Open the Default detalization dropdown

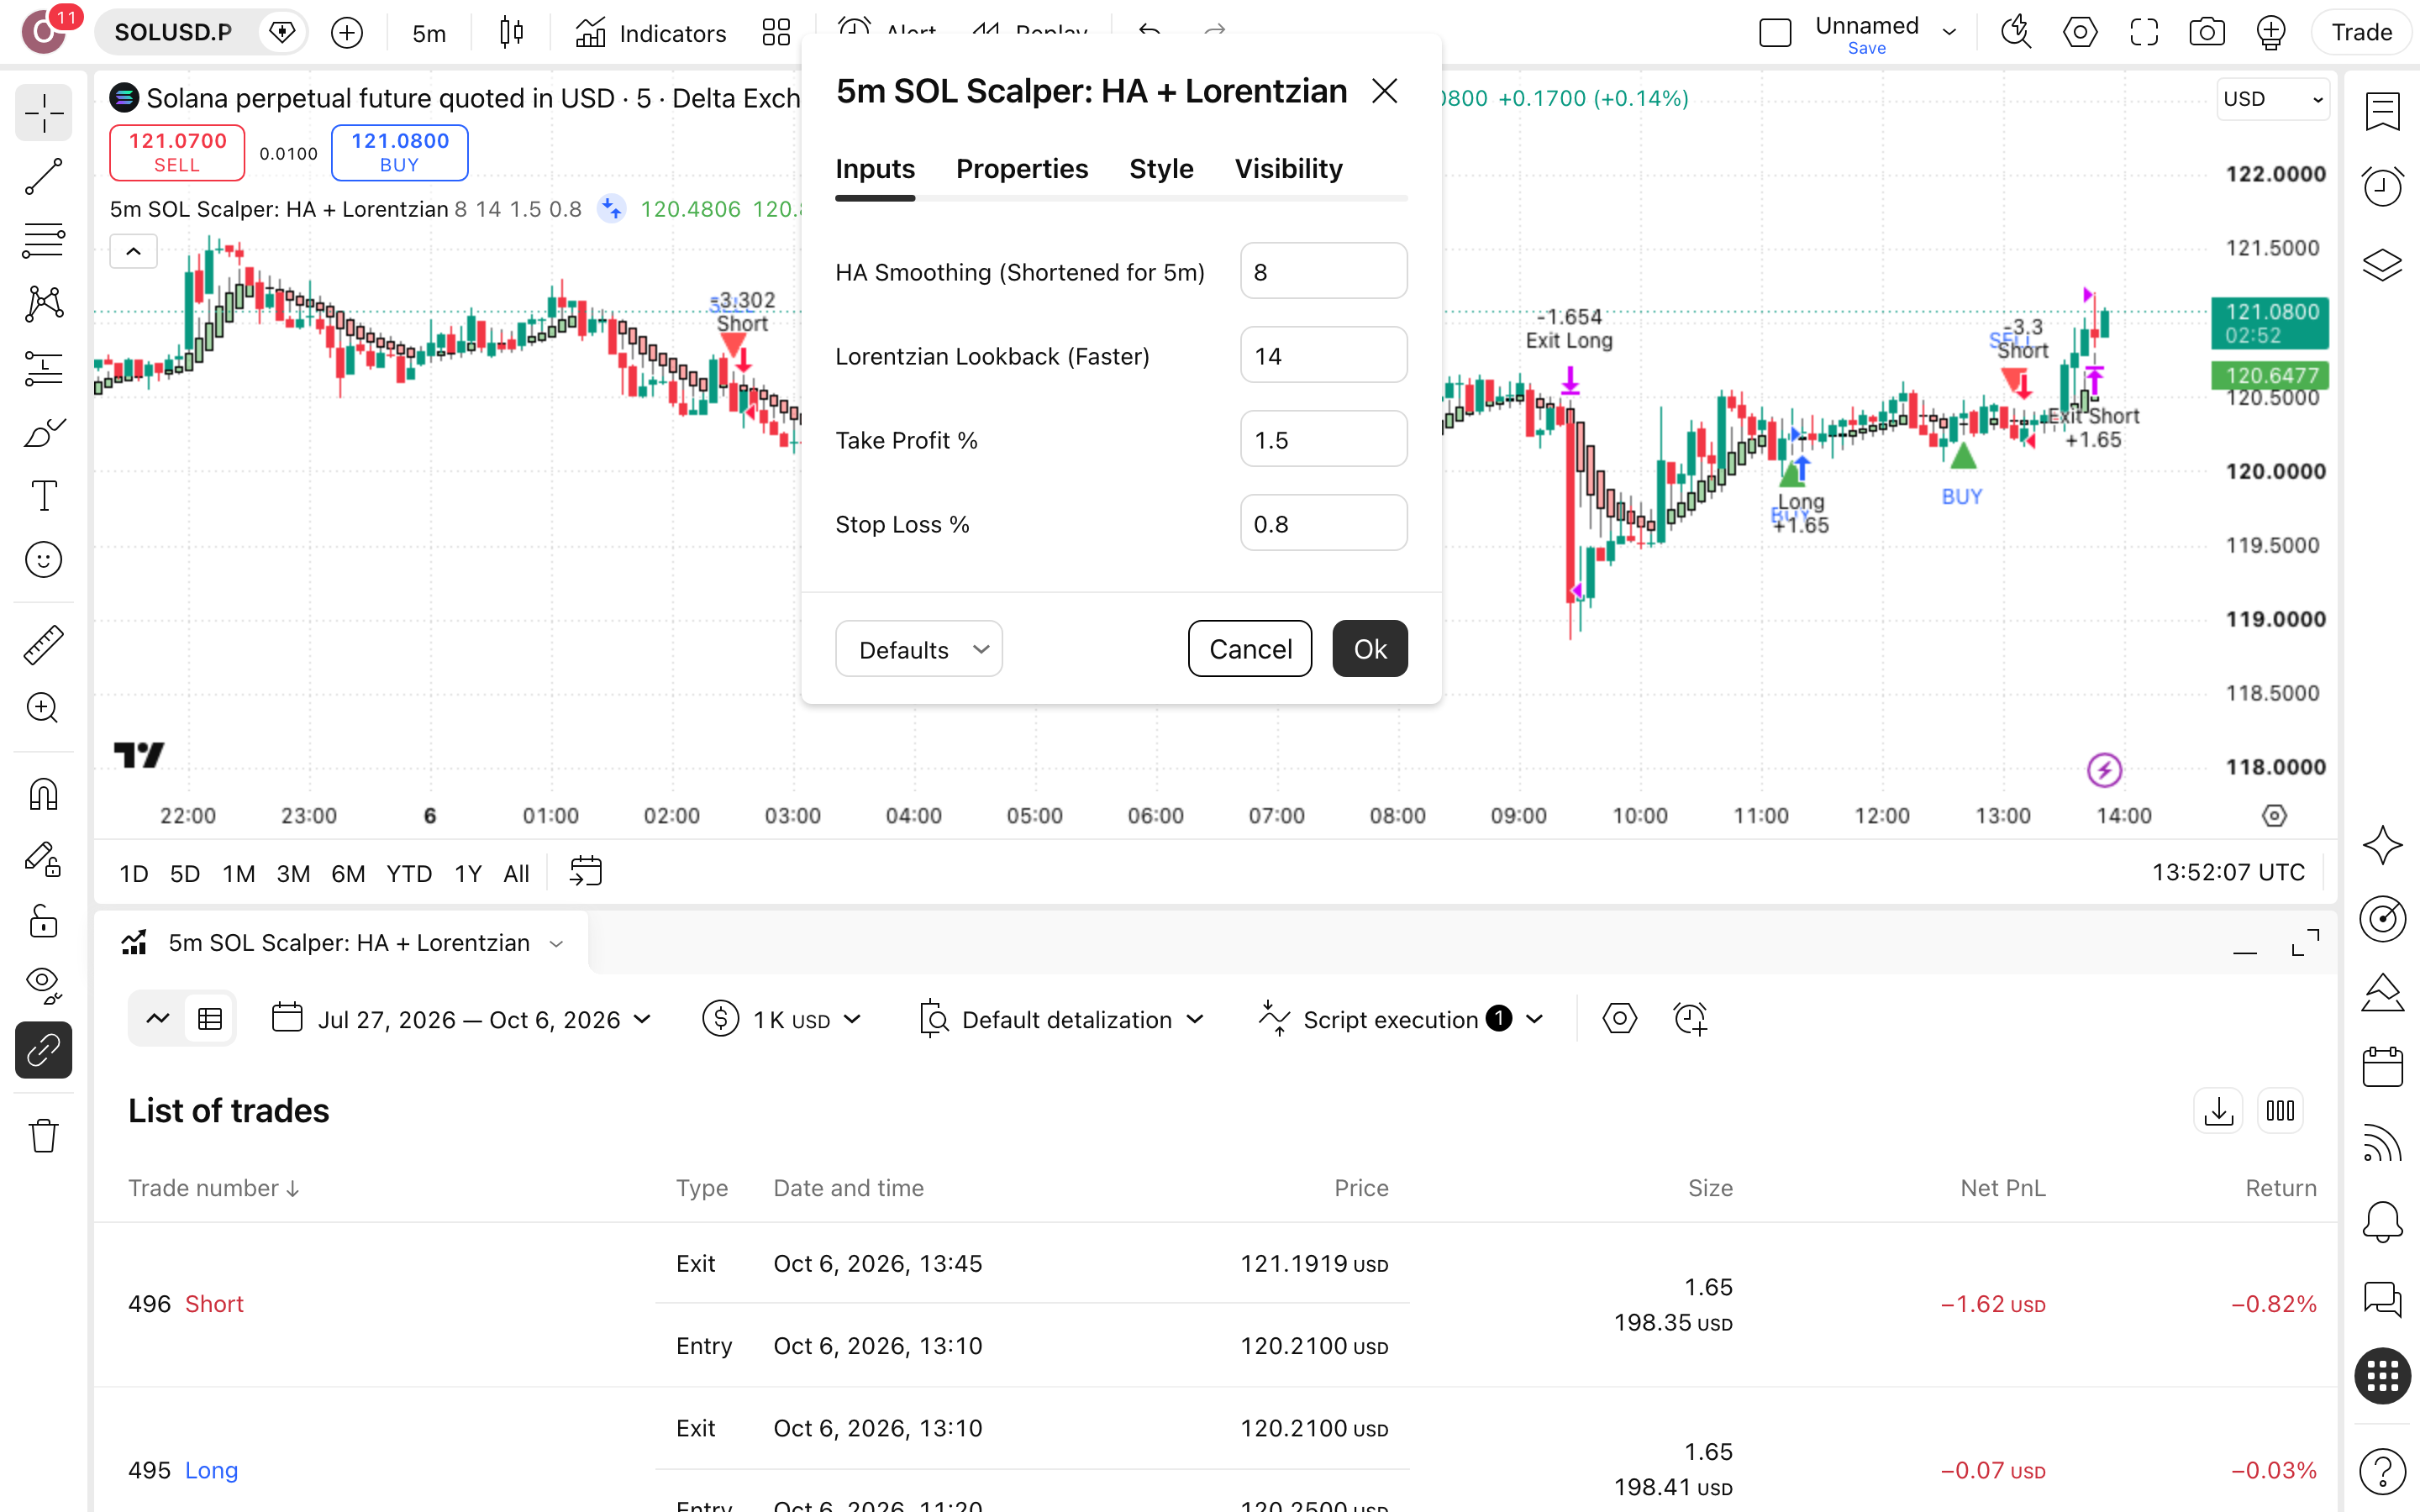coord(1061,1019)
